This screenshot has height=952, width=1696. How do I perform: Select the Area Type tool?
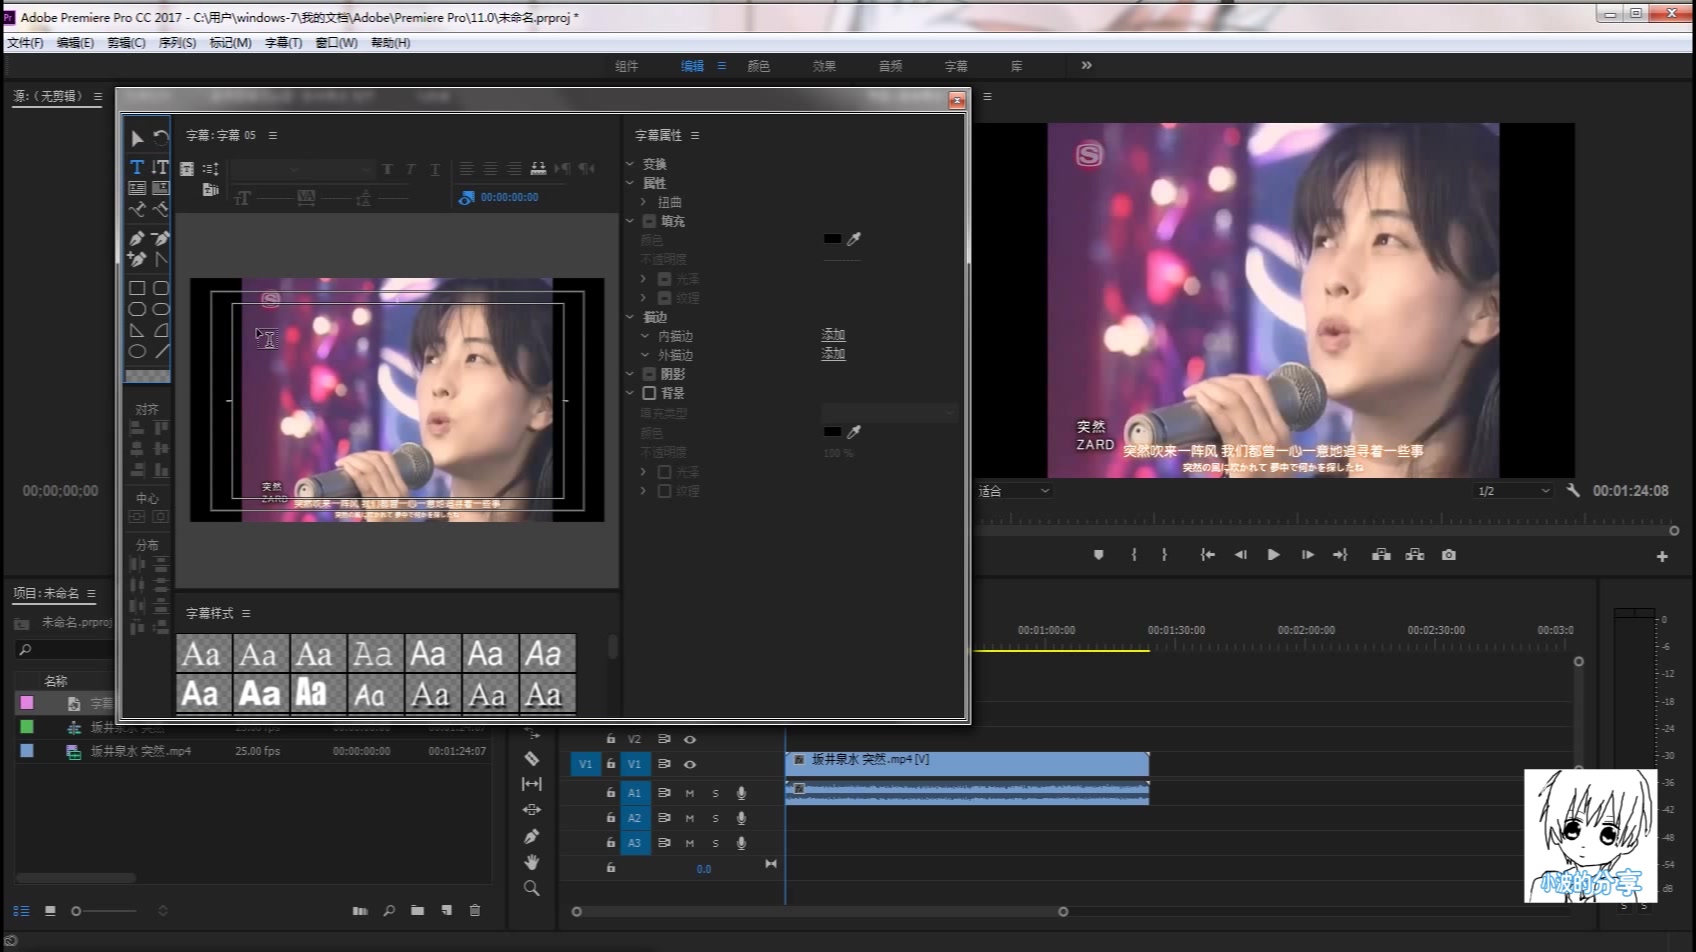(137, 188)
